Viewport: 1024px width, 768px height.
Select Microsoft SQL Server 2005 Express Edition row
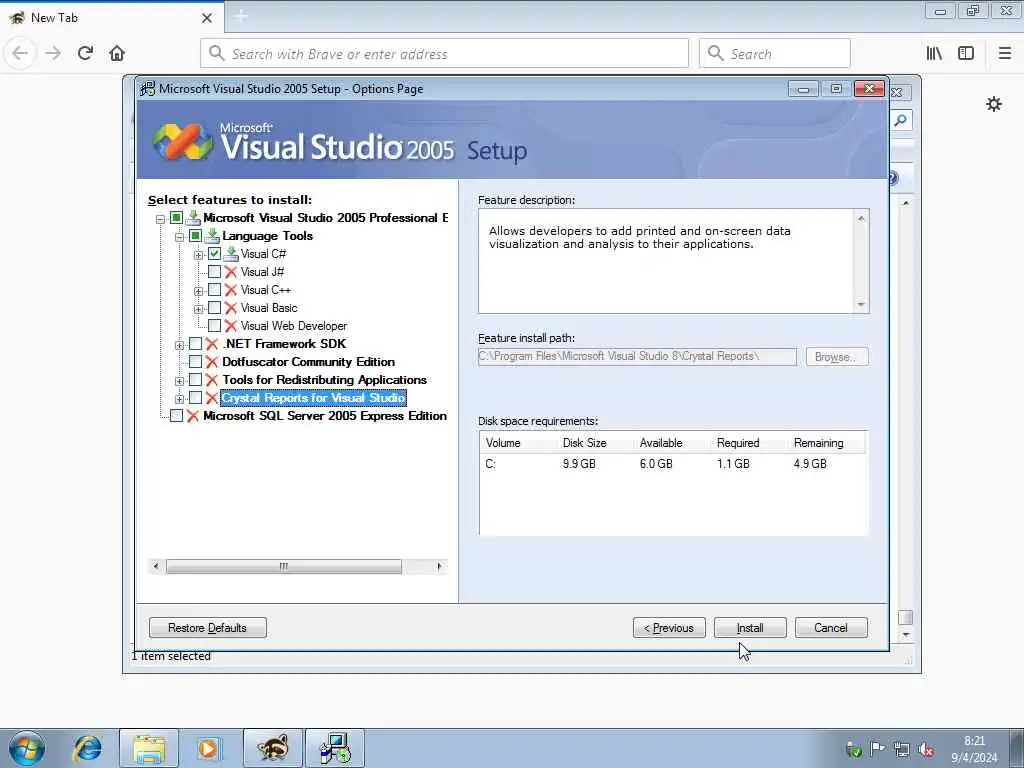click(325, 416)
